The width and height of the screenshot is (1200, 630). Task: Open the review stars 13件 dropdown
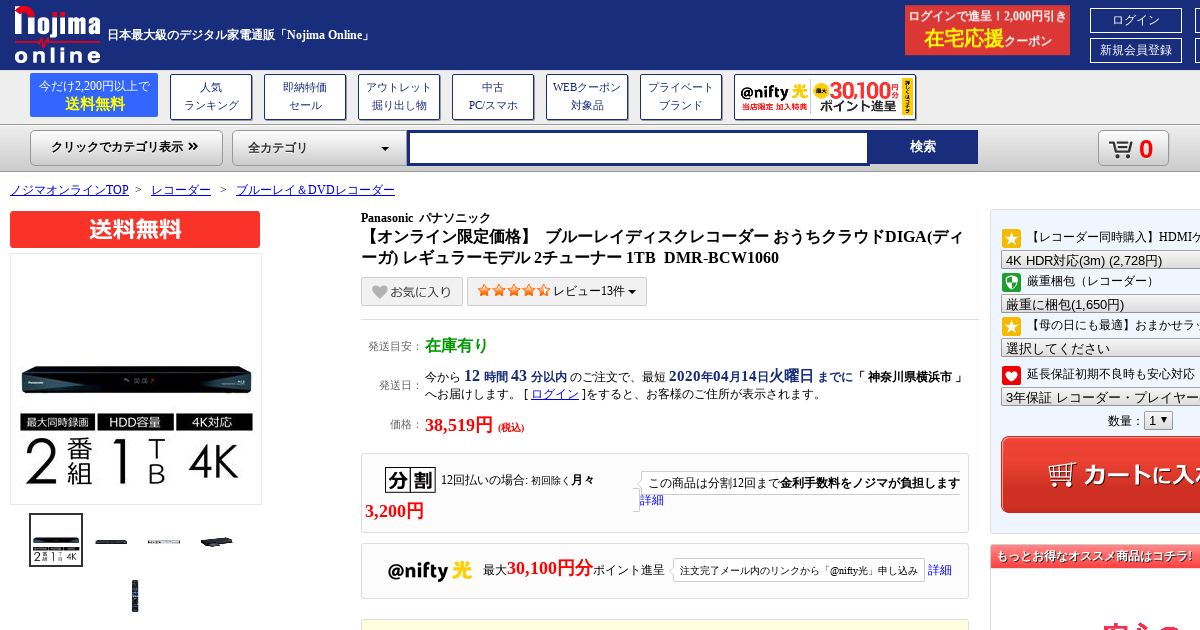(557, 292)
